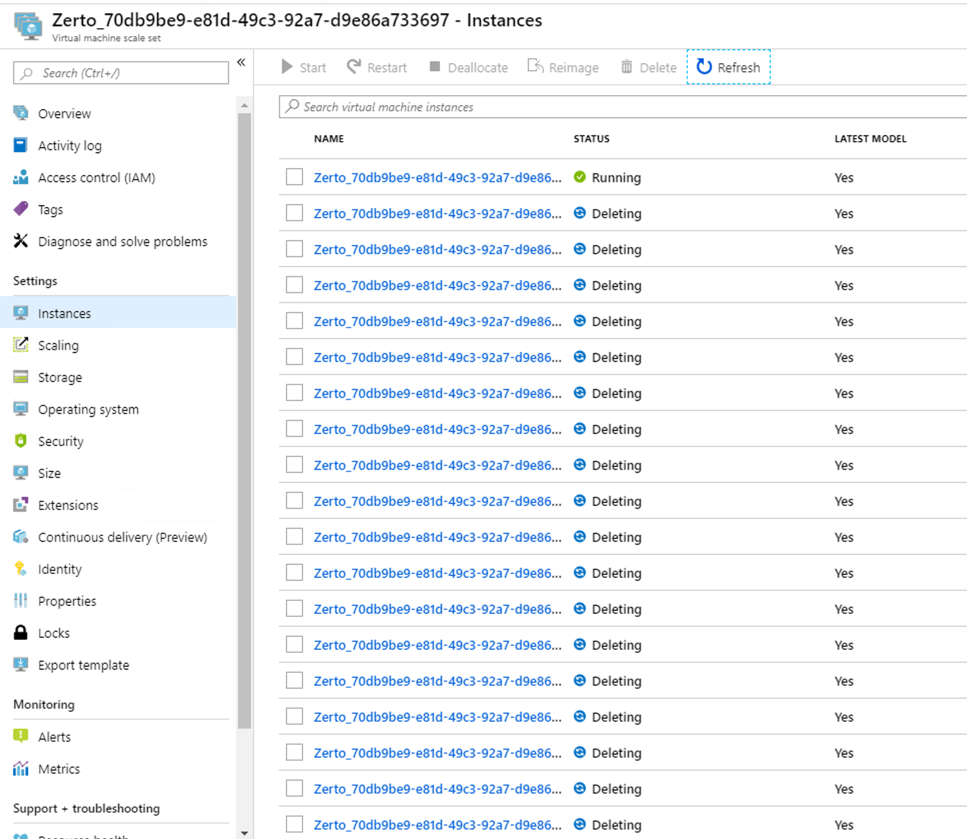Open Export template menu item

click(x=83, y=665)
